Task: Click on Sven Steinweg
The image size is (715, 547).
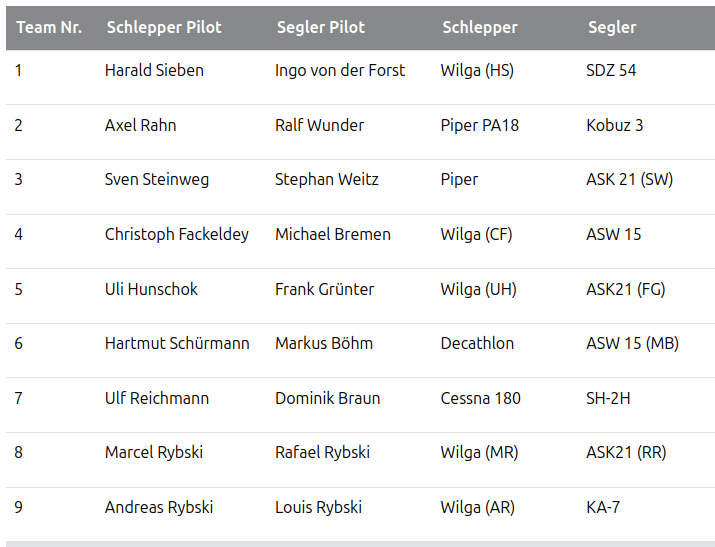Action: coord(157,180)
